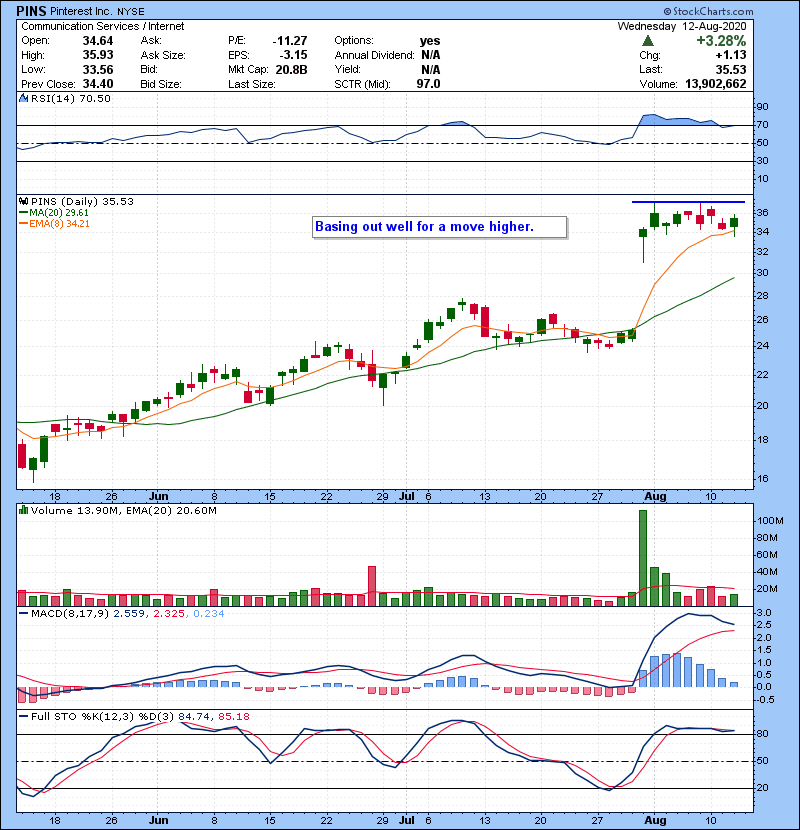Click the Mkt Cap value 20.8B
This screenshot has width=800, height=830.
coord(291,69)
